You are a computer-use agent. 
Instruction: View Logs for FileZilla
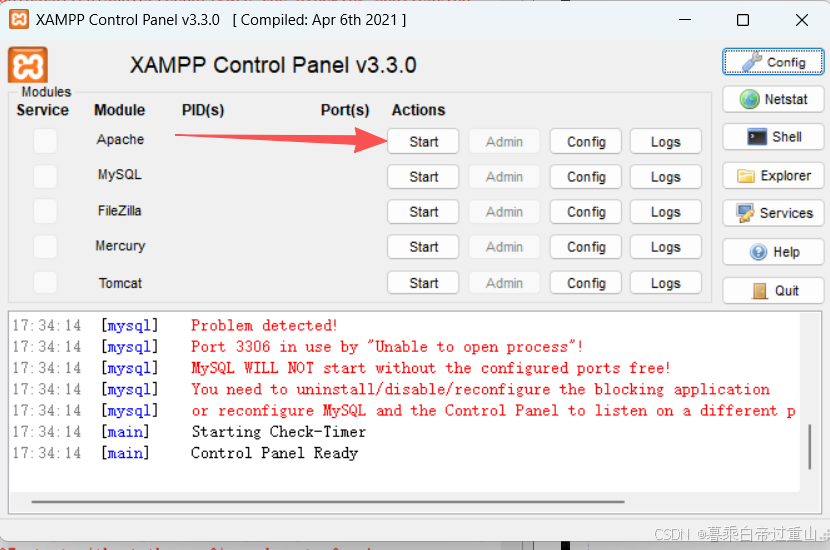(x=665, y=212)
